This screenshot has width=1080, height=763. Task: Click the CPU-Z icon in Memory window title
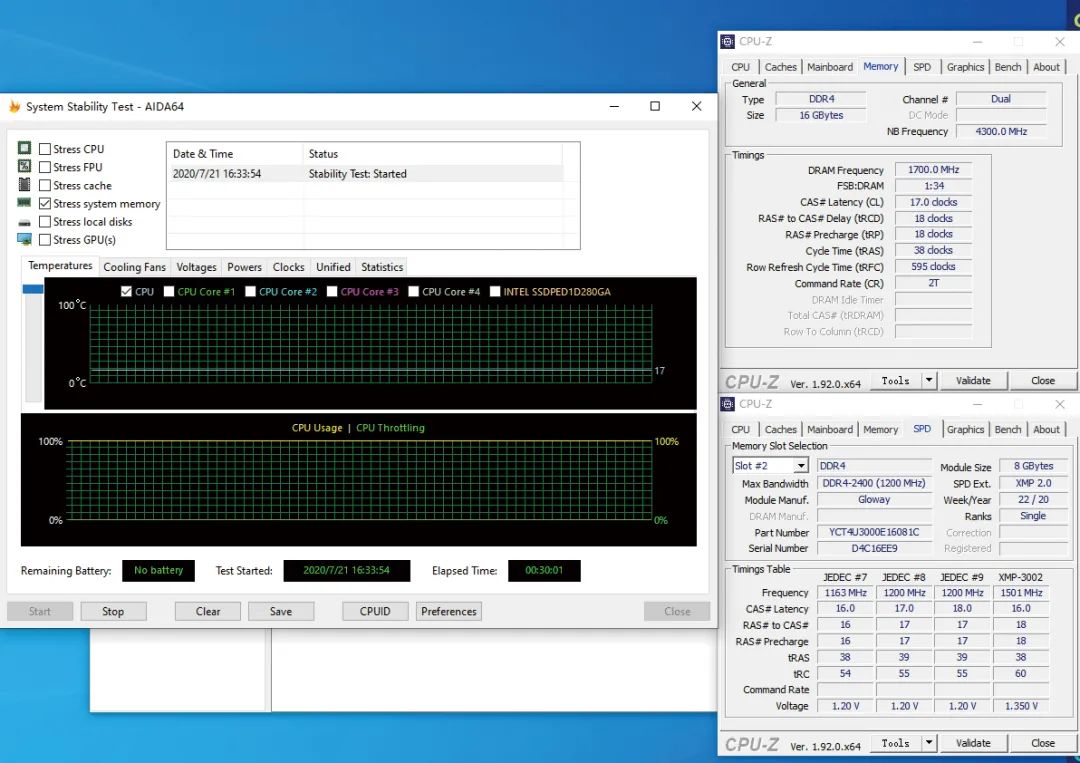[x=727, y=42]
